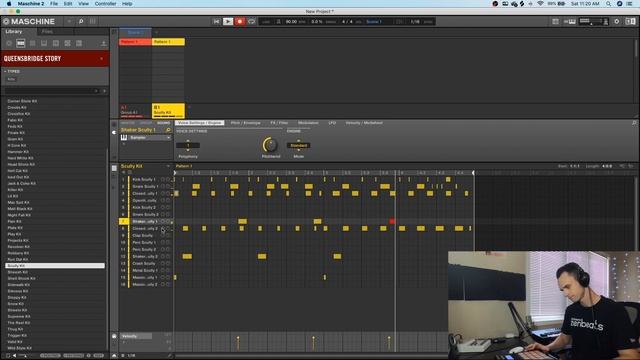Select the yellow Pattern 1 clip
The width and height of the screenshot is (640, 360).
coord(168,42)
